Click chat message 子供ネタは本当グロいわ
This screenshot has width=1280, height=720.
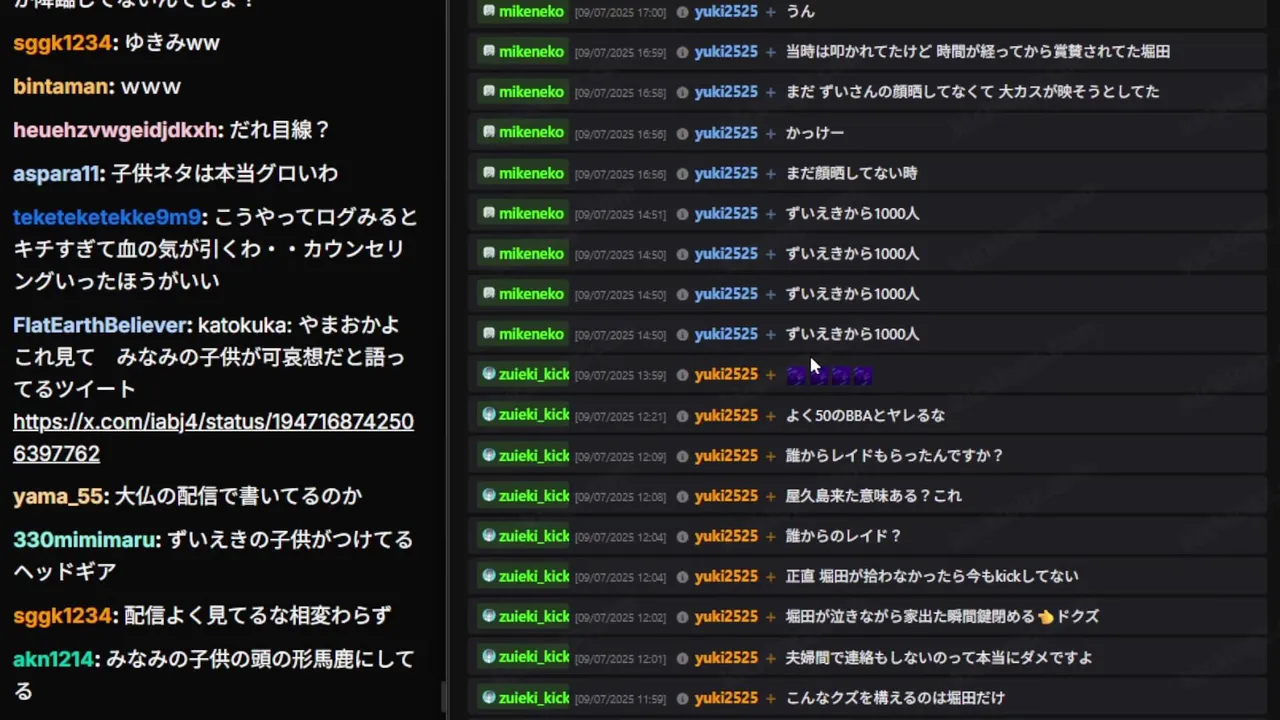(225, 174)
